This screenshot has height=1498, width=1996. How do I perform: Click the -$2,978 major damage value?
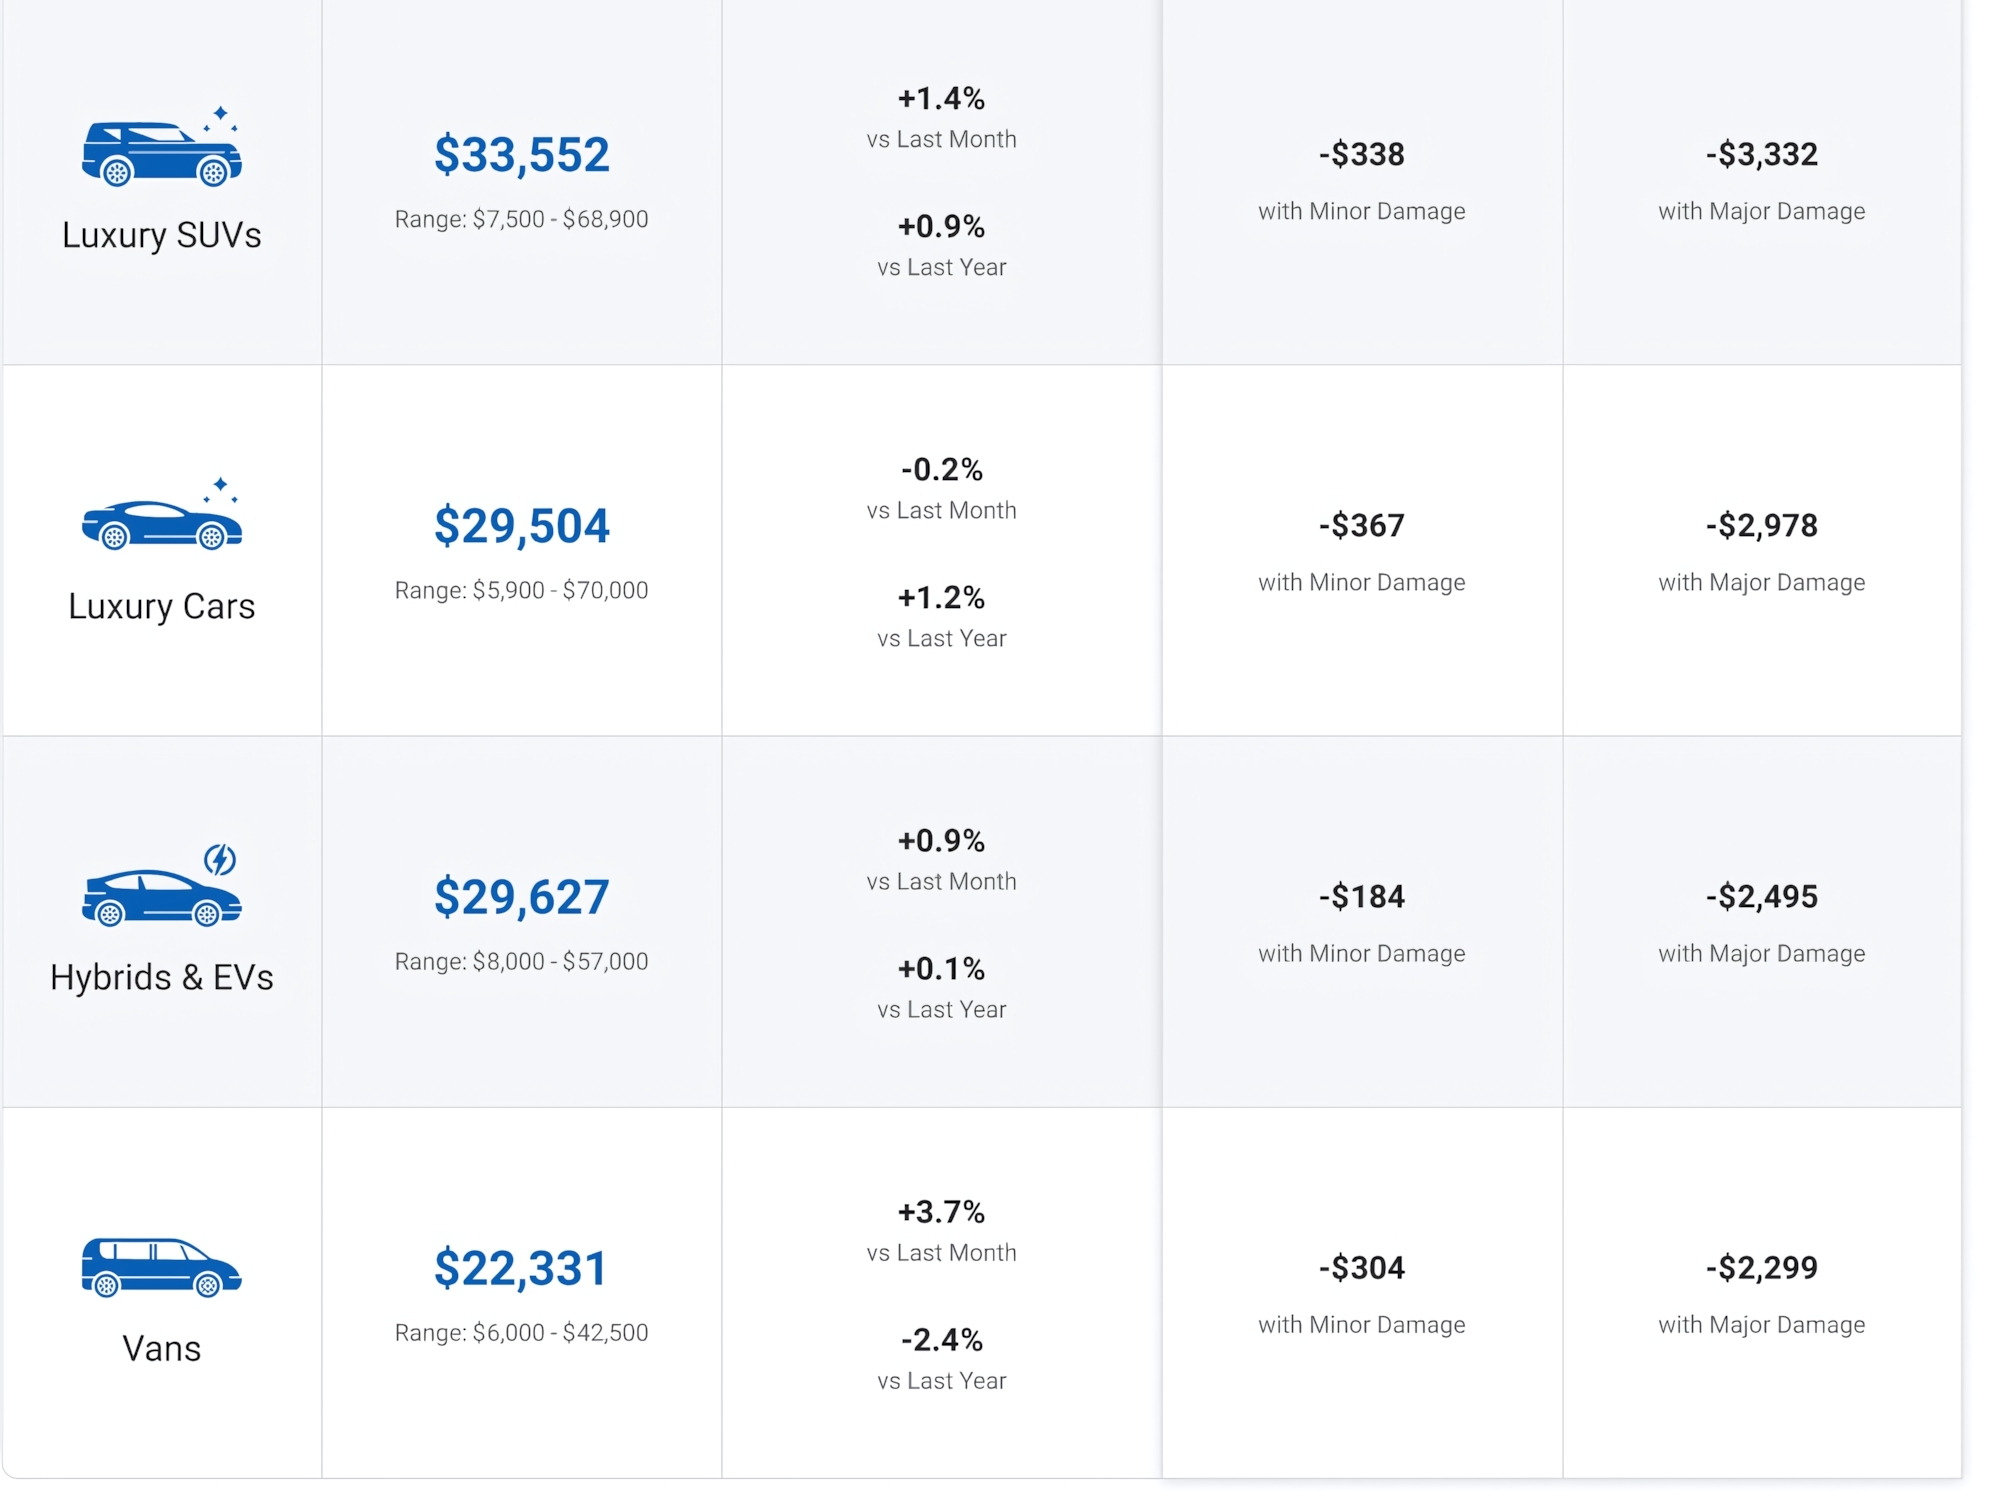point(1761,526)
